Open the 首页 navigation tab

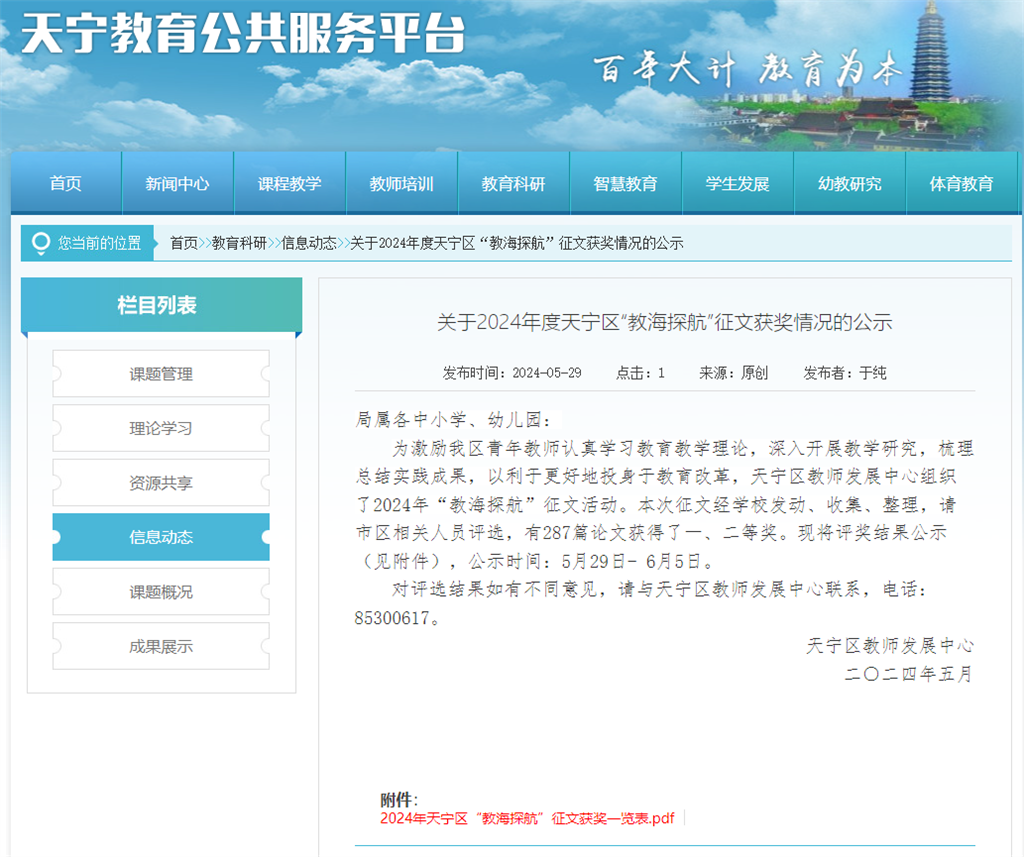point(66,184)
